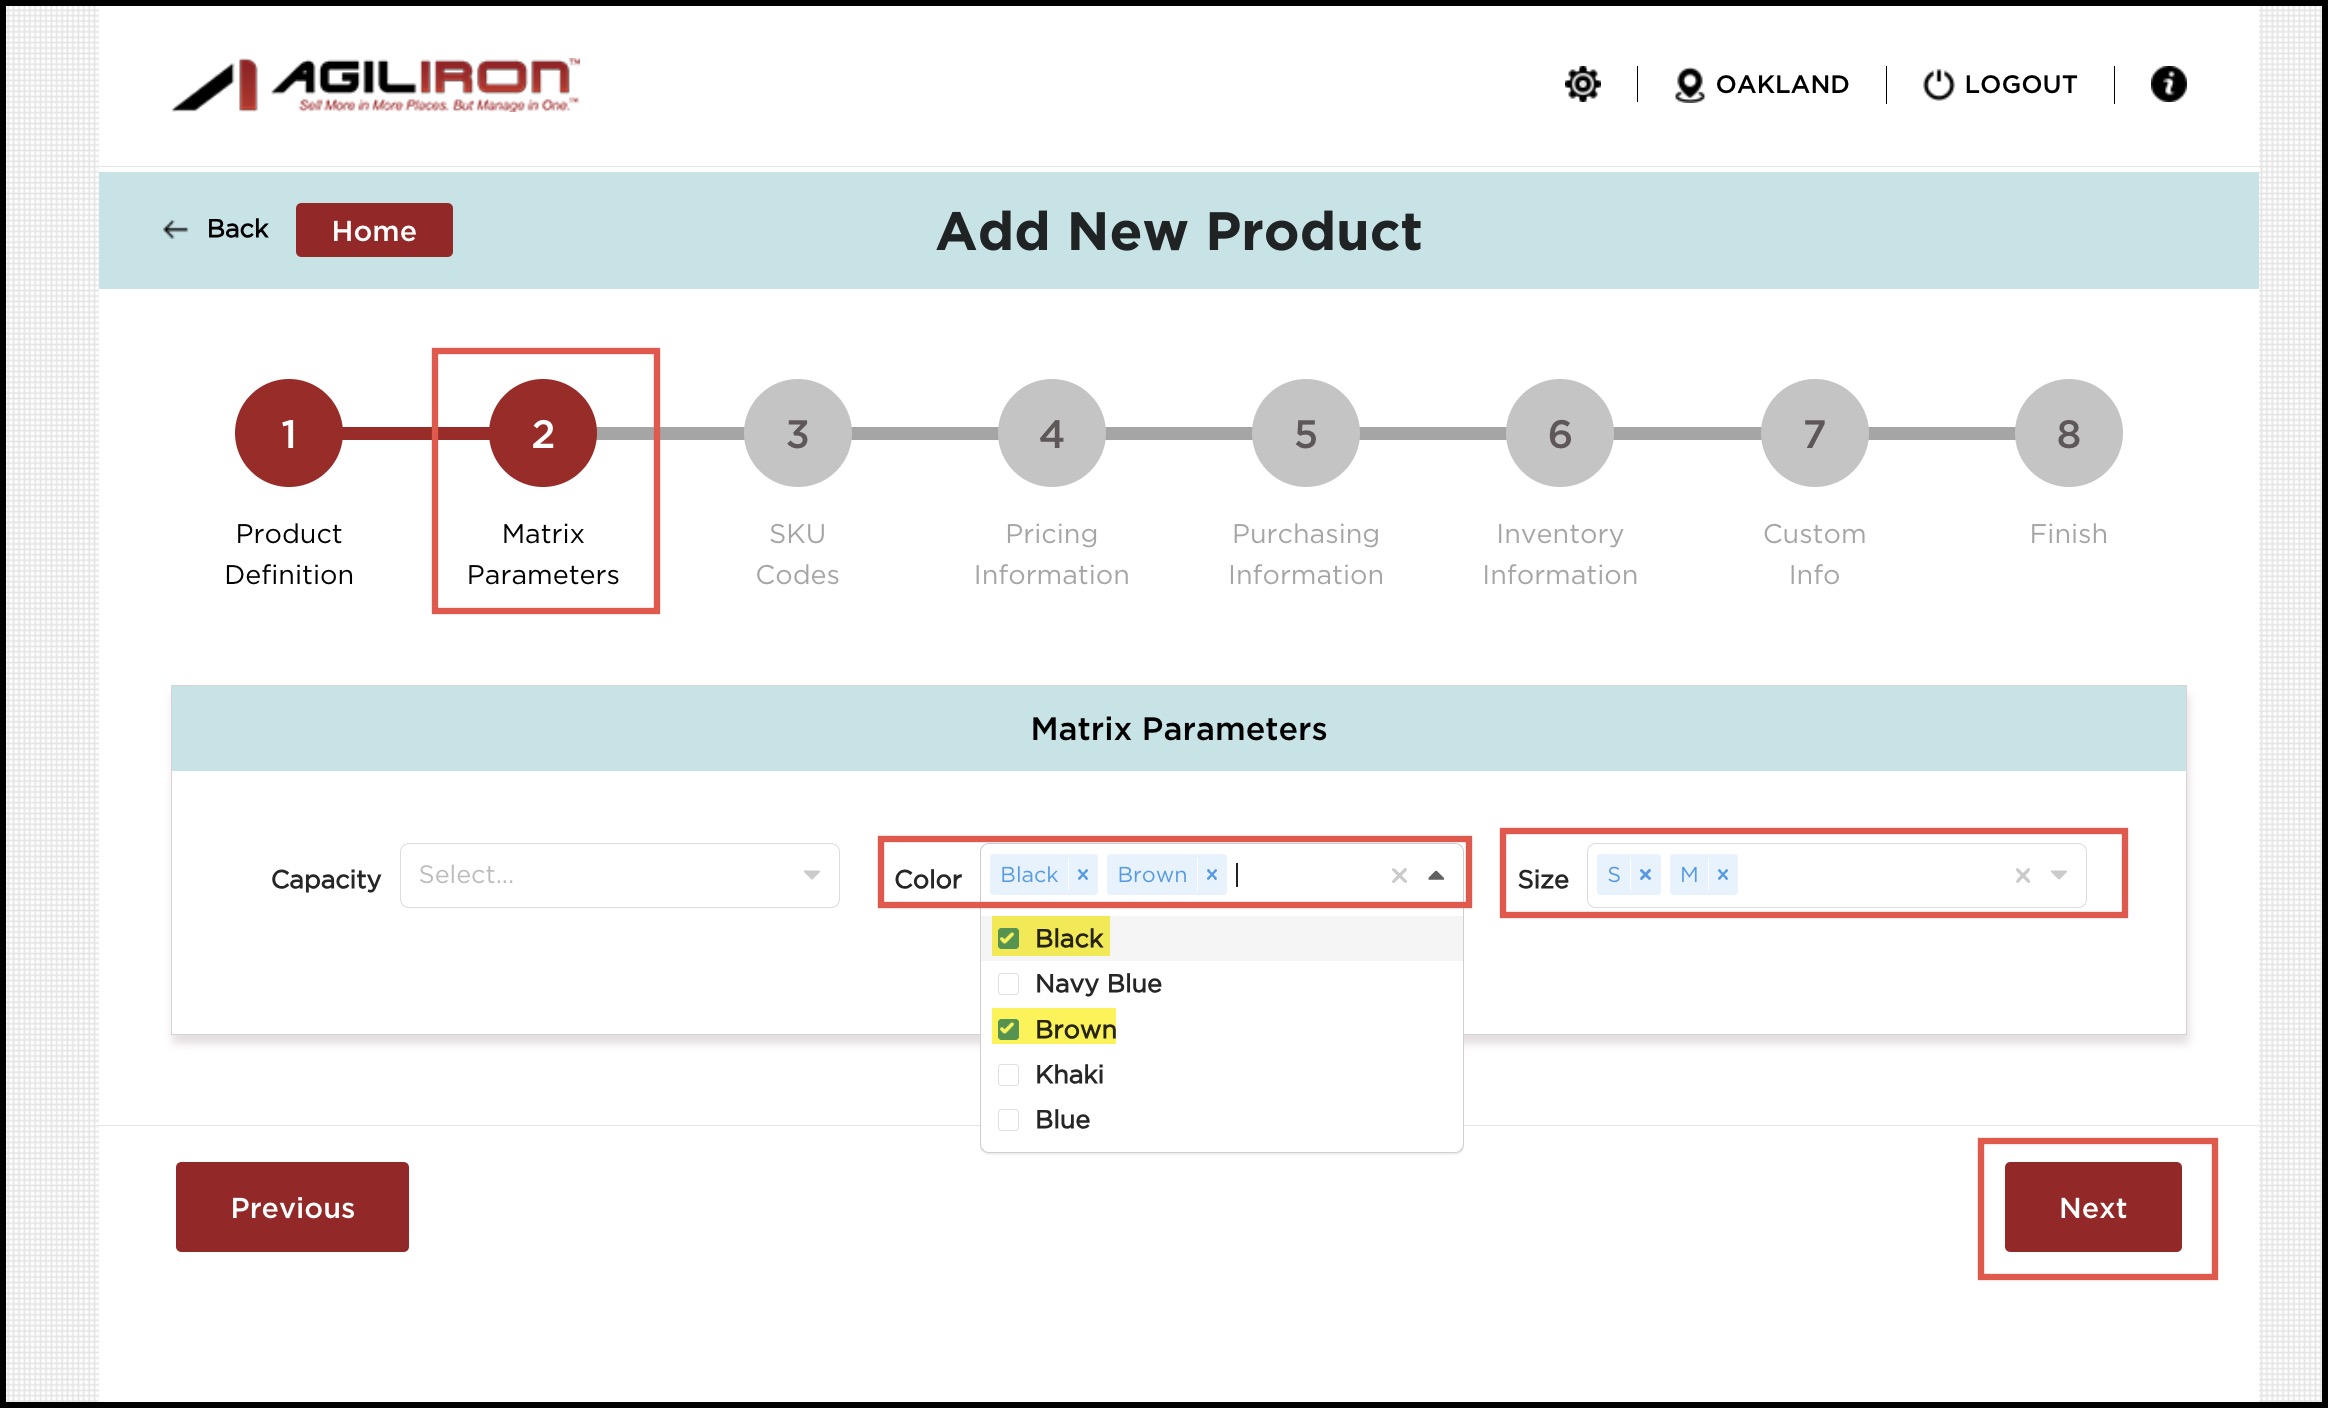
Task: Remove the Brown color tag
Action: click(x=1211, y=875)
